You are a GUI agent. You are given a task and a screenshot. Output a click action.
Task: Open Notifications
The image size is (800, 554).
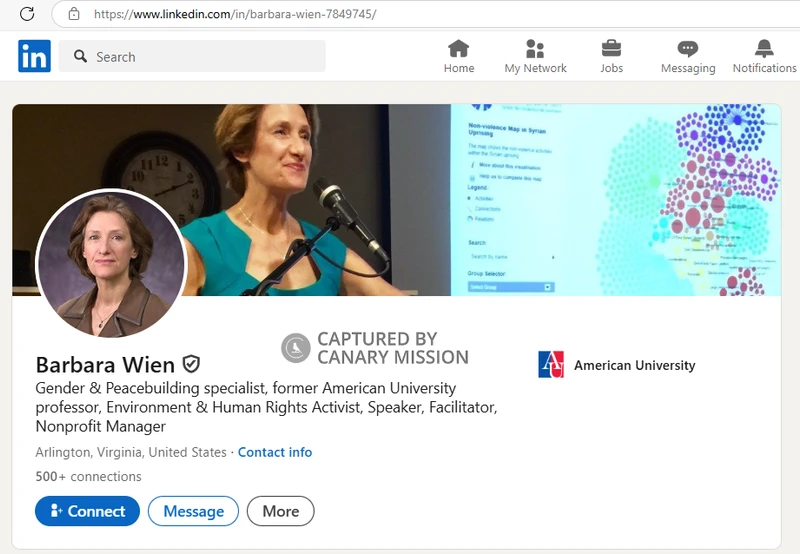(764, 57)
